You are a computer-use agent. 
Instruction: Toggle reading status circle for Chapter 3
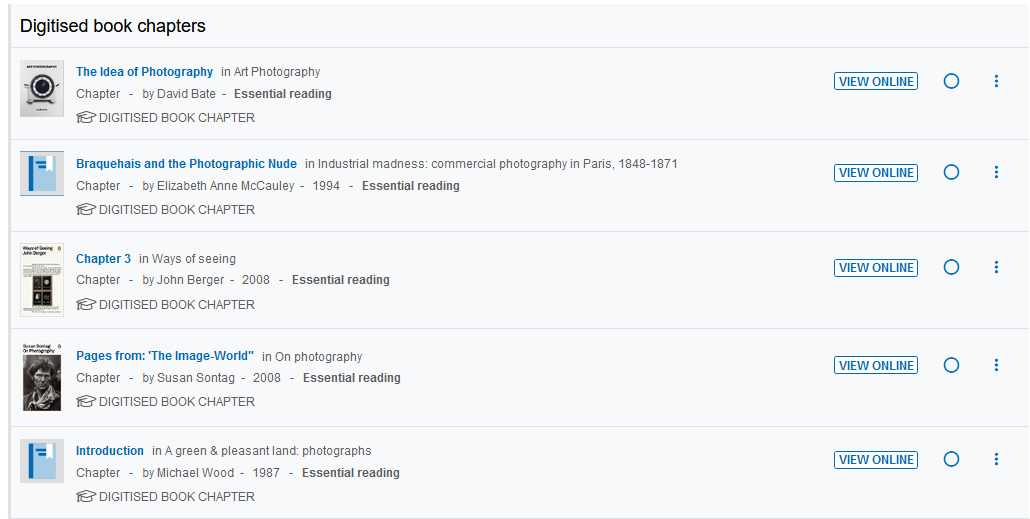(x=951, y=267)
